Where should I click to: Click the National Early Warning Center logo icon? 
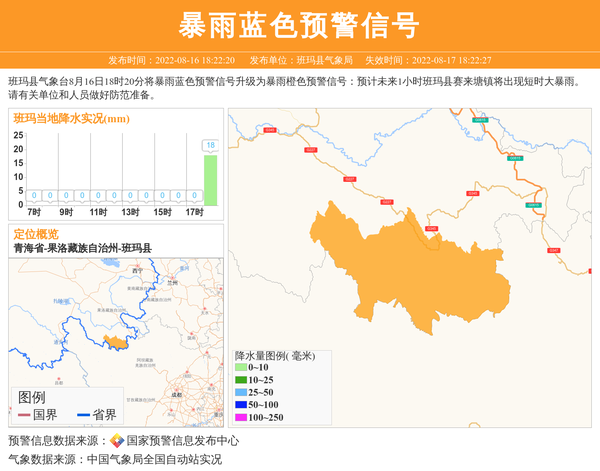[x=117, y=440]
